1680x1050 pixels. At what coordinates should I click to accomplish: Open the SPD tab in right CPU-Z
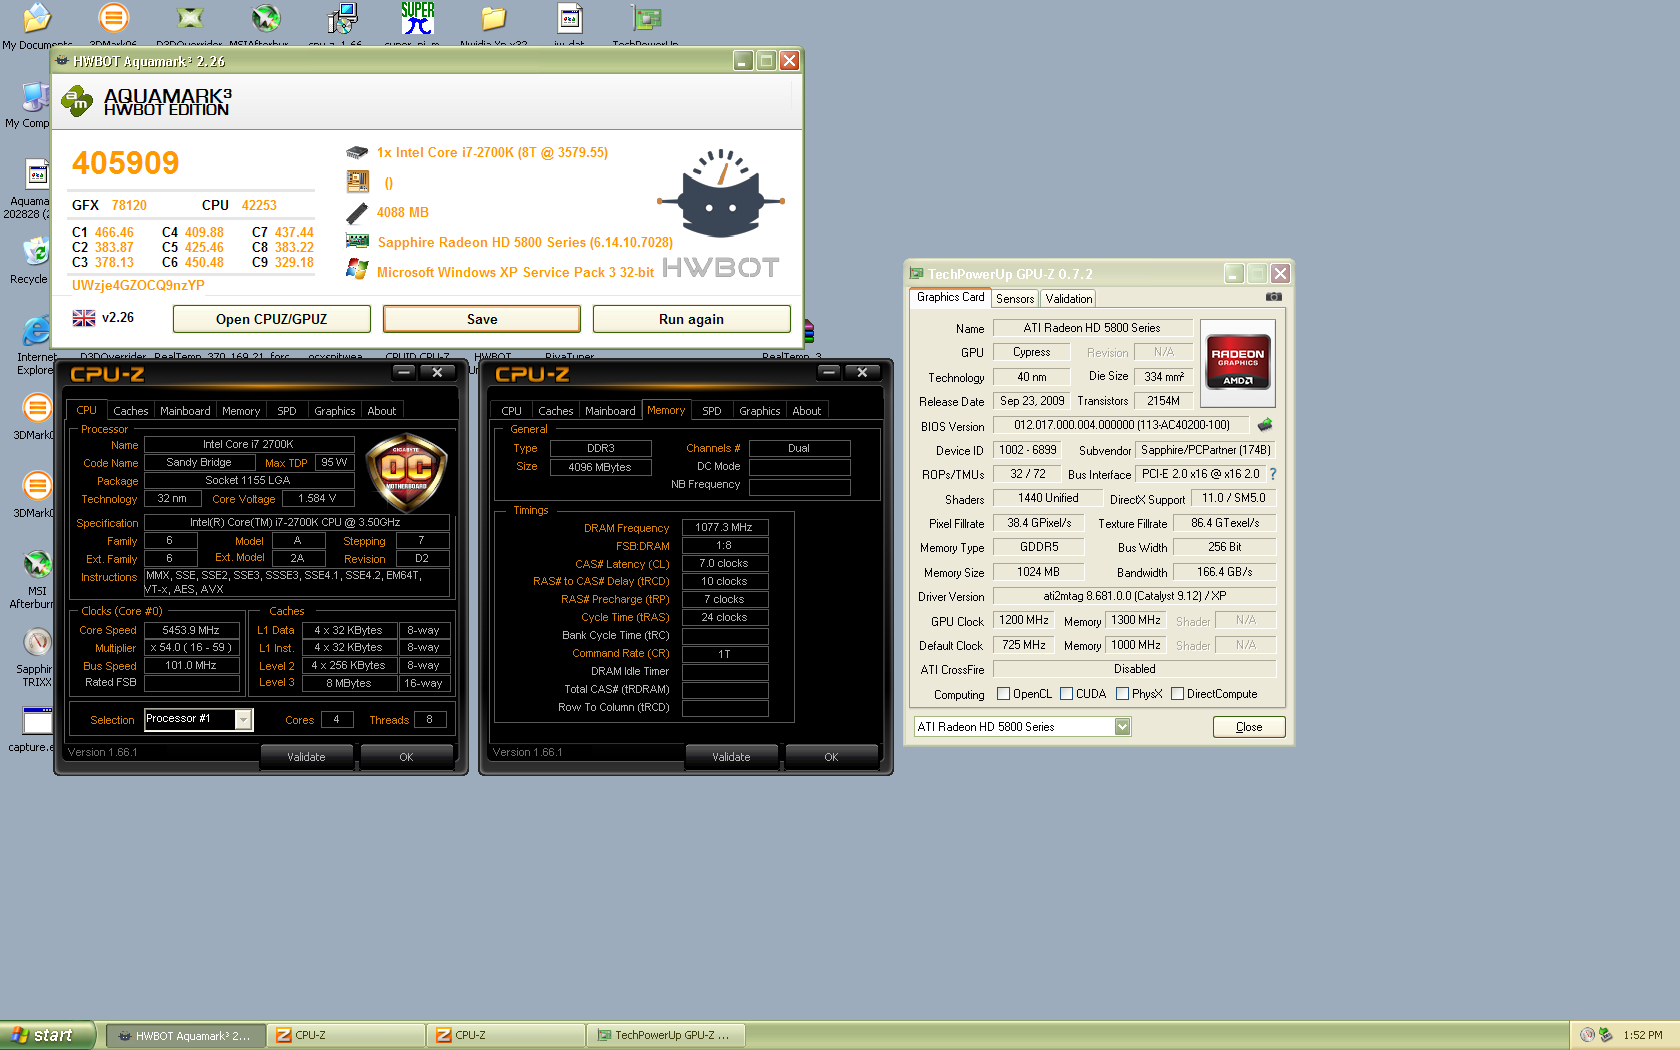point(712,411)
